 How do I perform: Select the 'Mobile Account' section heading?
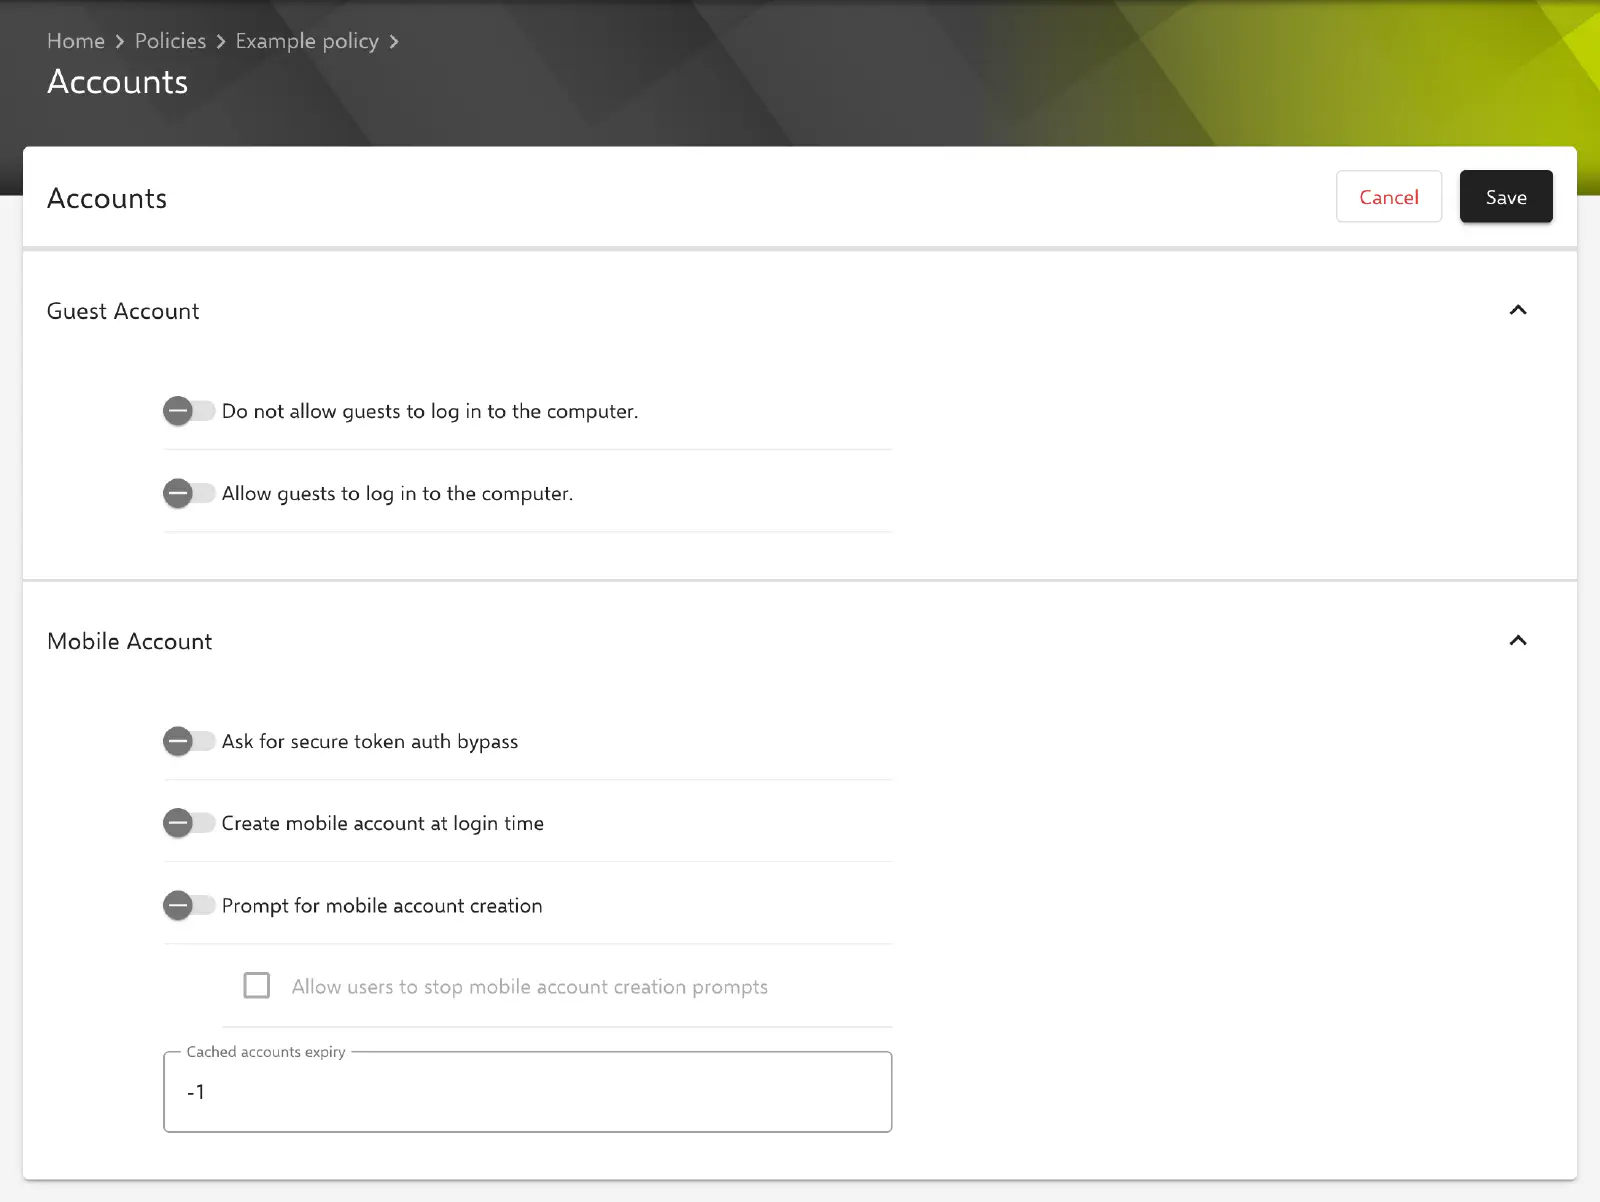130,641
